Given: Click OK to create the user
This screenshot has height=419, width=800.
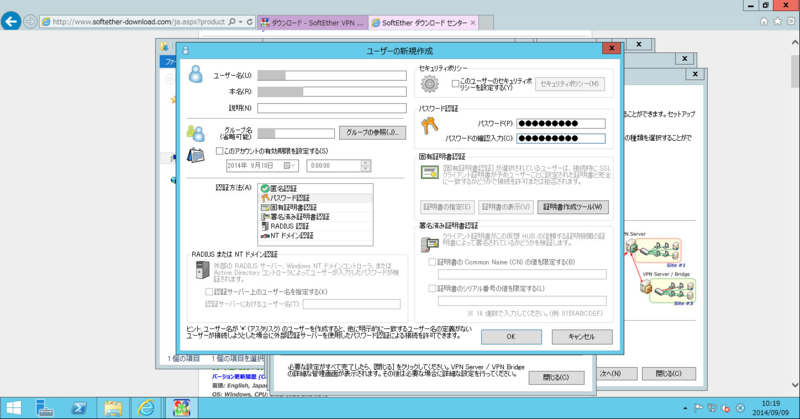Looking at the screenshot, I should point(511,337).
